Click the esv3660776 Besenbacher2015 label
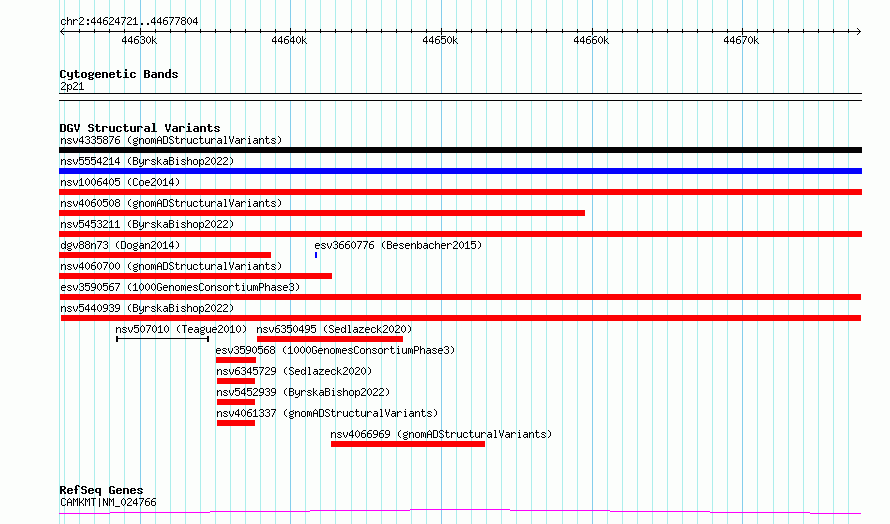Viewport: 890px width, 524px height. (x=398, y=245)
